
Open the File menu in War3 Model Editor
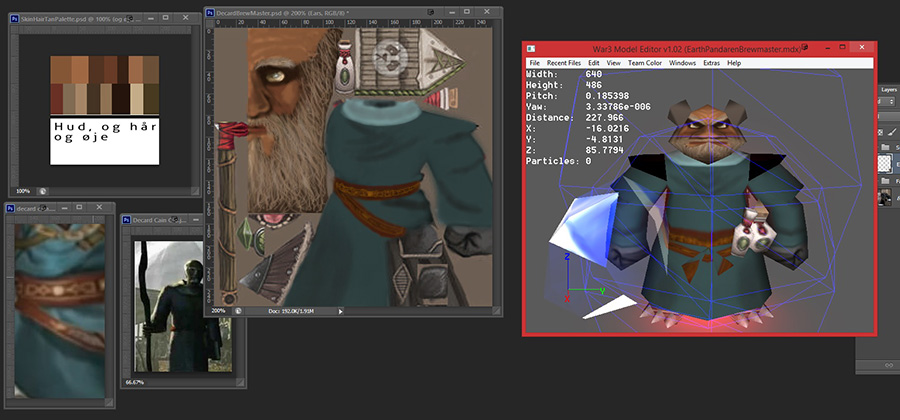[x=534, y=63]
